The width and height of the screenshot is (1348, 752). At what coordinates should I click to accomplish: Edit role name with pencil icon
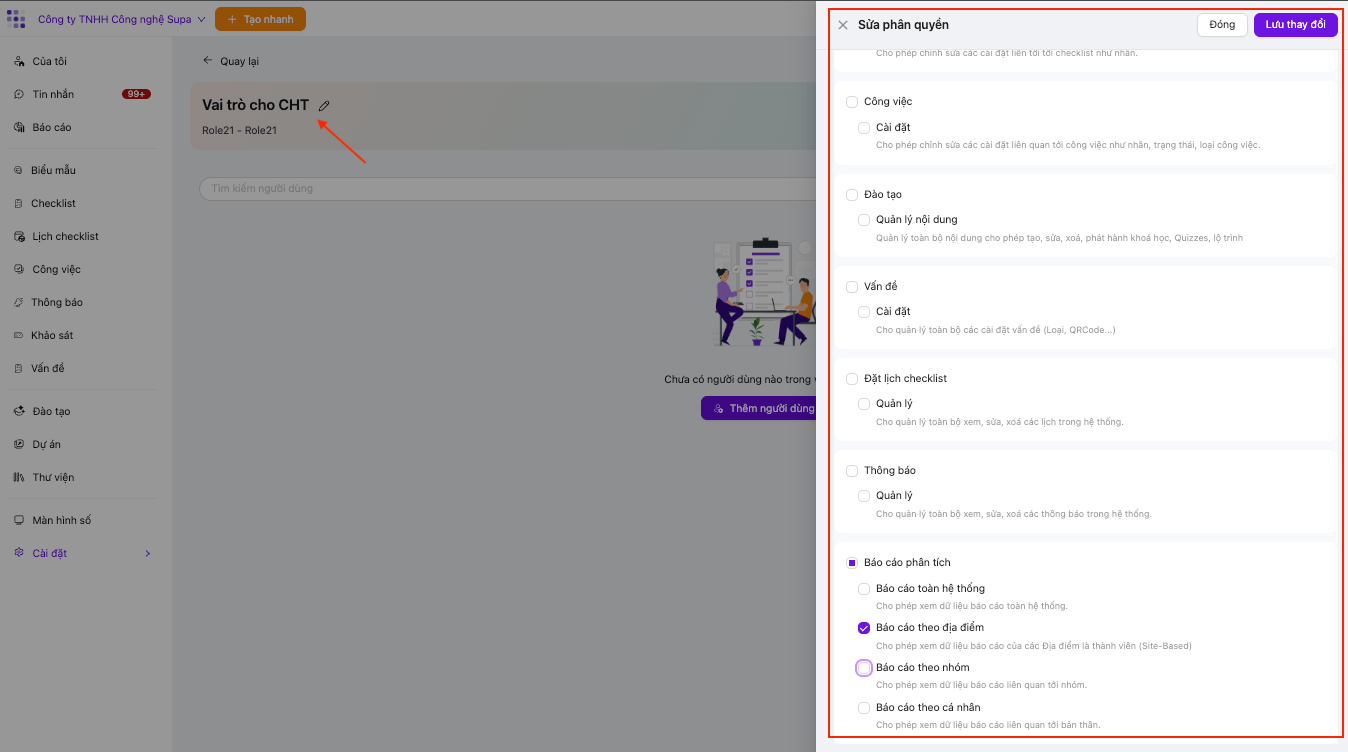point(324,105)
